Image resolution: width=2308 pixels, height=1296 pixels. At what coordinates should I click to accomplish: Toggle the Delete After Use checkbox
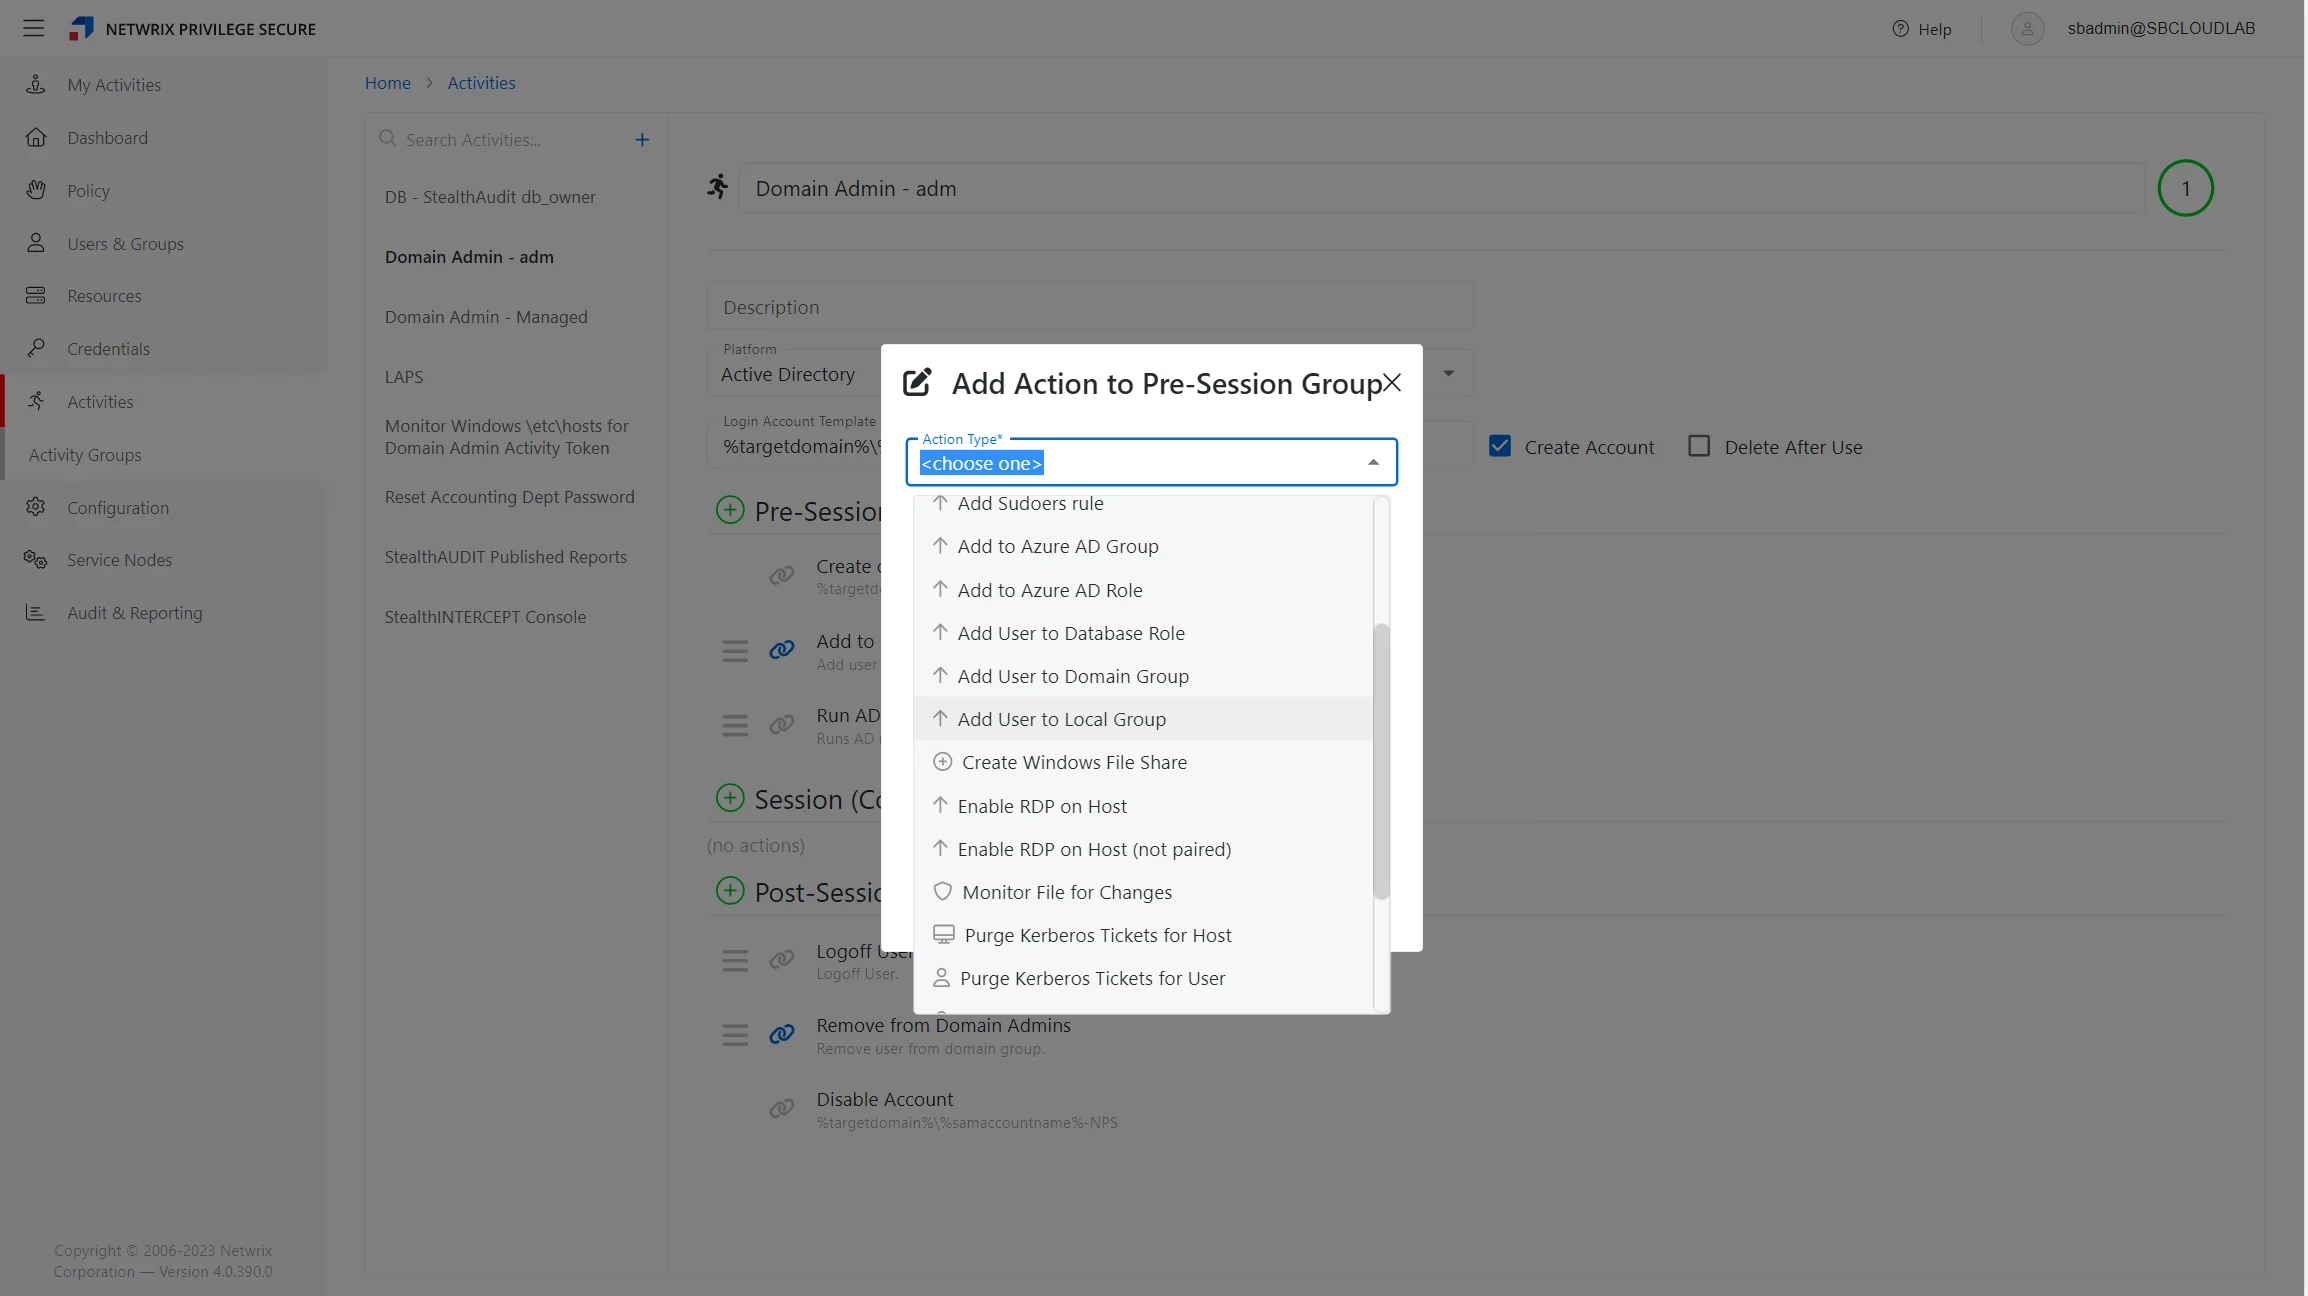pos(1699,446)
